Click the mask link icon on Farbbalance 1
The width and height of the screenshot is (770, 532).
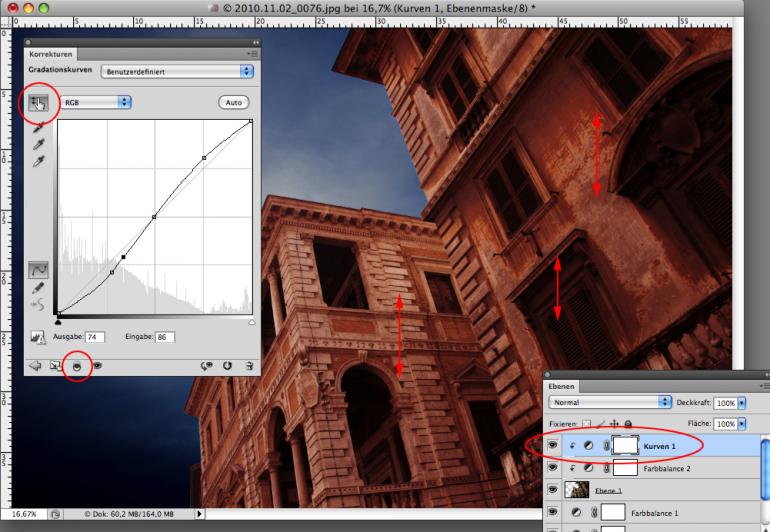click(x=594, y=513)
